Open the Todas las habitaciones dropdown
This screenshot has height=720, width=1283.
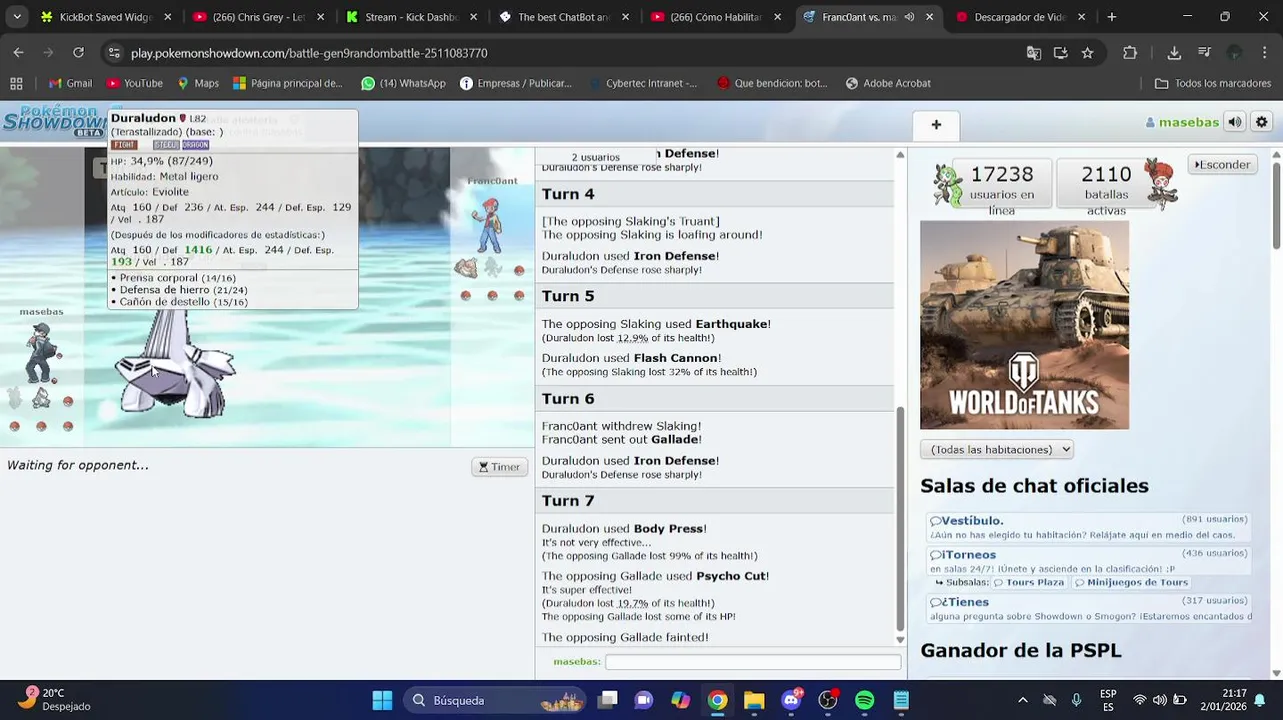tap(996, 450)
